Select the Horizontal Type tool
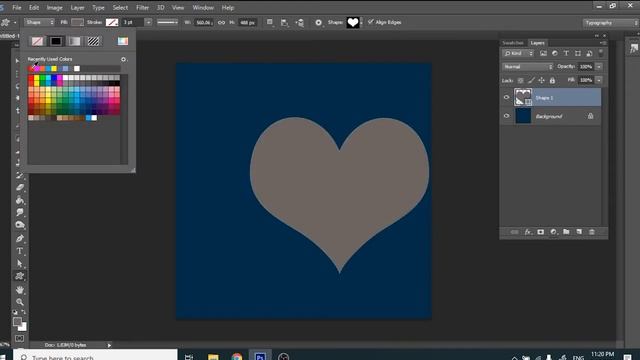 click(x=20, y=251)
